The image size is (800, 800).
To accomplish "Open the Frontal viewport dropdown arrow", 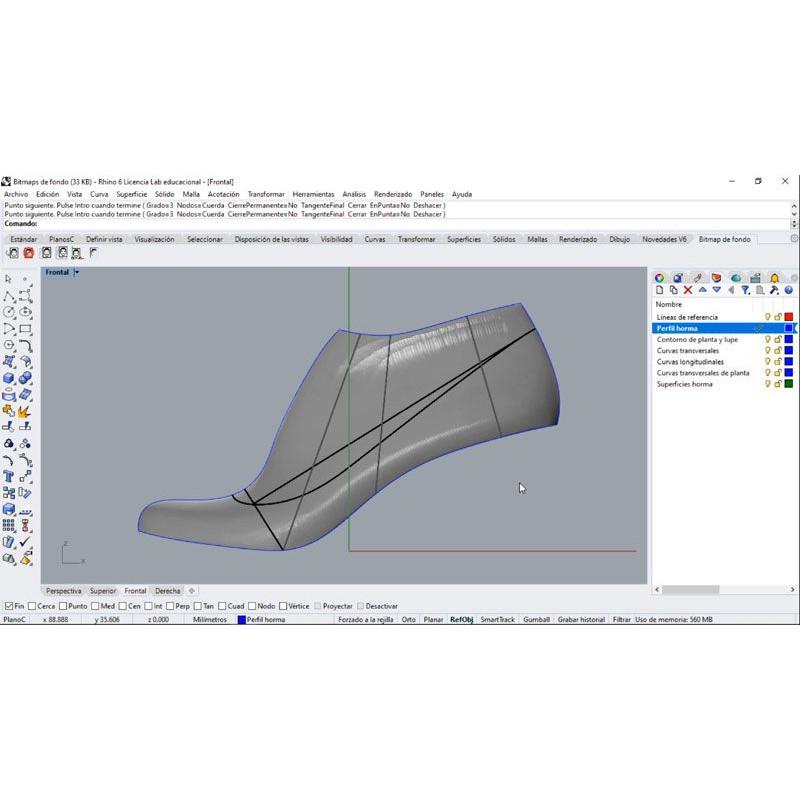I will tap(77, 272).
